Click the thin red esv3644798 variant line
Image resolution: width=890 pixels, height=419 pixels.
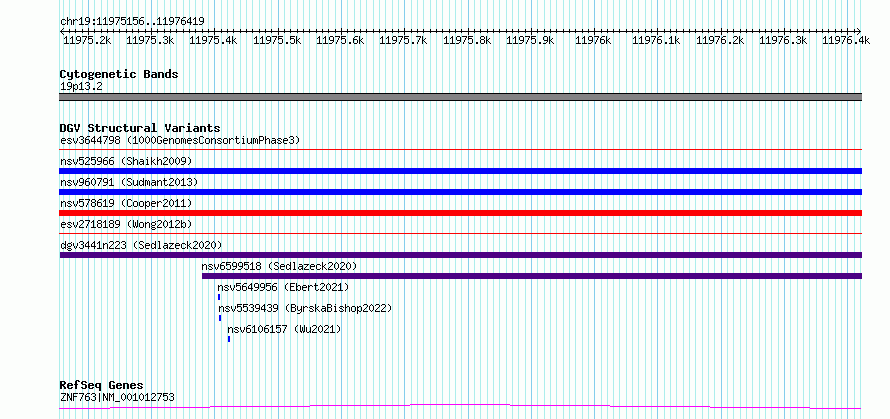[460, 150]
